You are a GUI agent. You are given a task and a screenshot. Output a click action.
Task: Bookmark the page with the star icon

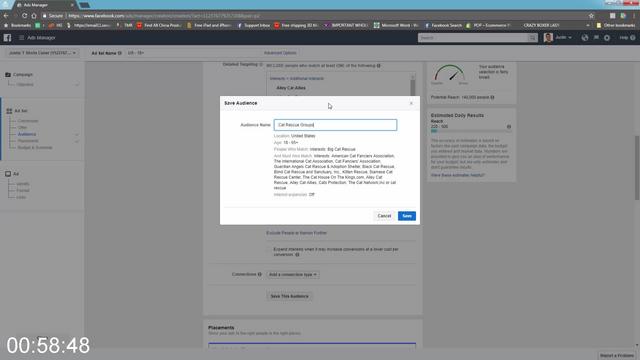(x=591, y=16)
